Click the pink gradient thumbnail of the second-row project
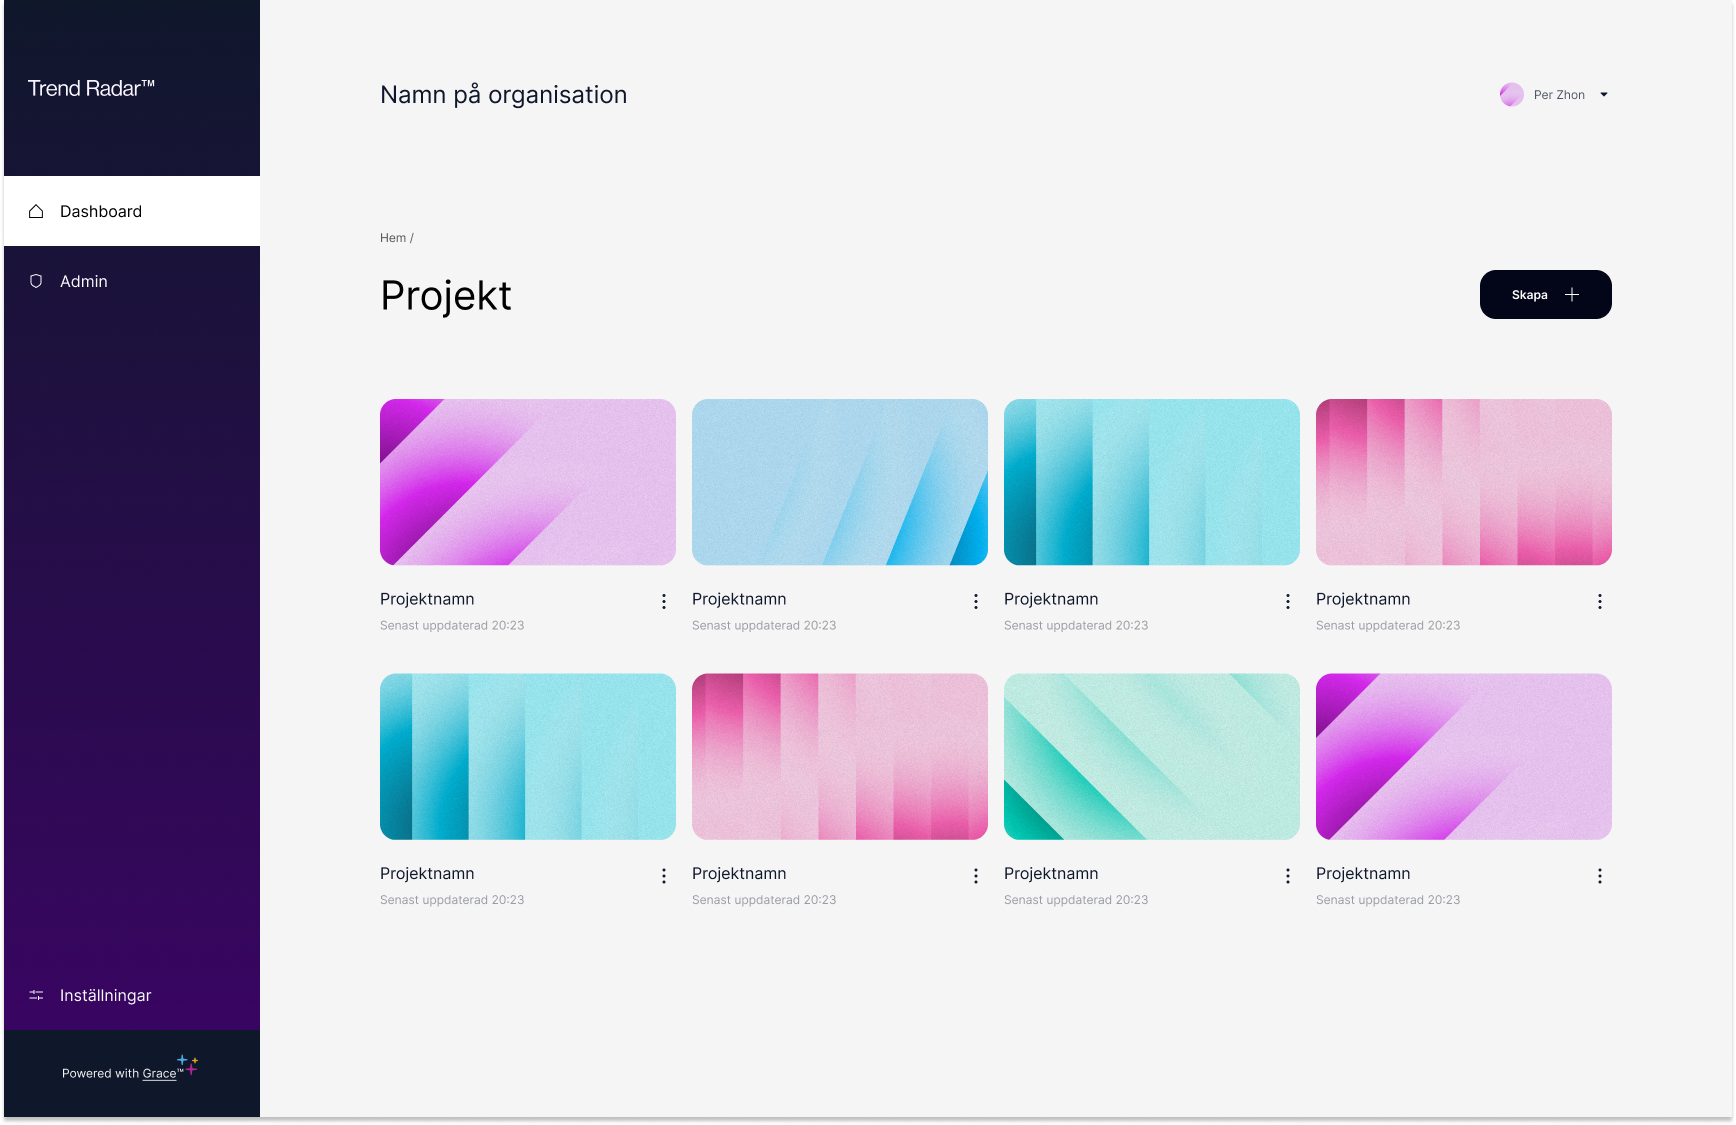 [x=839, y=756]
